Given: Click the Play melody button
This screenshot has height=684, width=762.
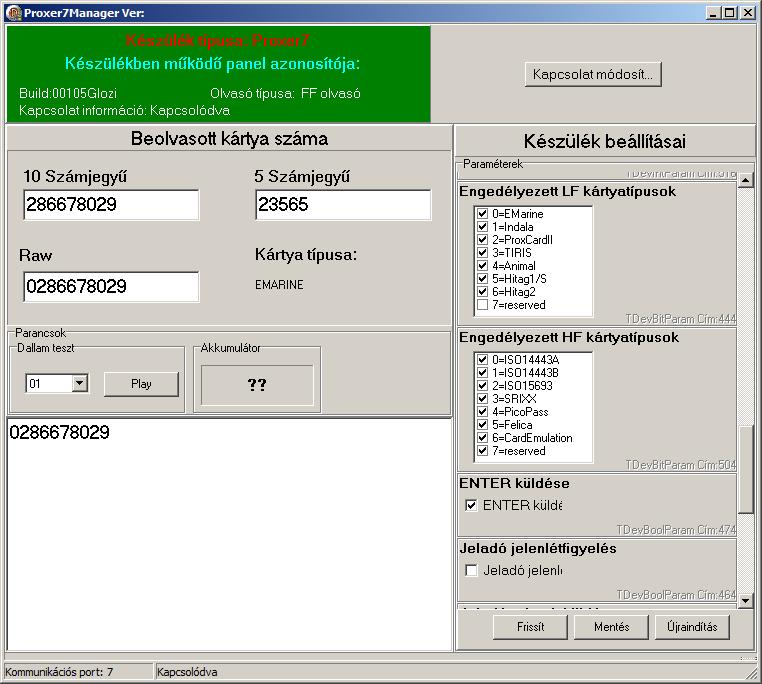Looking at the screenshot, I should point(141,384).
